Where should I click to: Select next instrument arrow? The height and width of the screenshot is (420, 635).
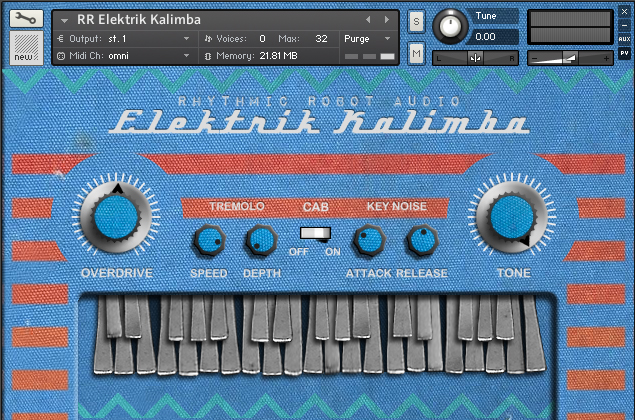[x=387, y=19]
